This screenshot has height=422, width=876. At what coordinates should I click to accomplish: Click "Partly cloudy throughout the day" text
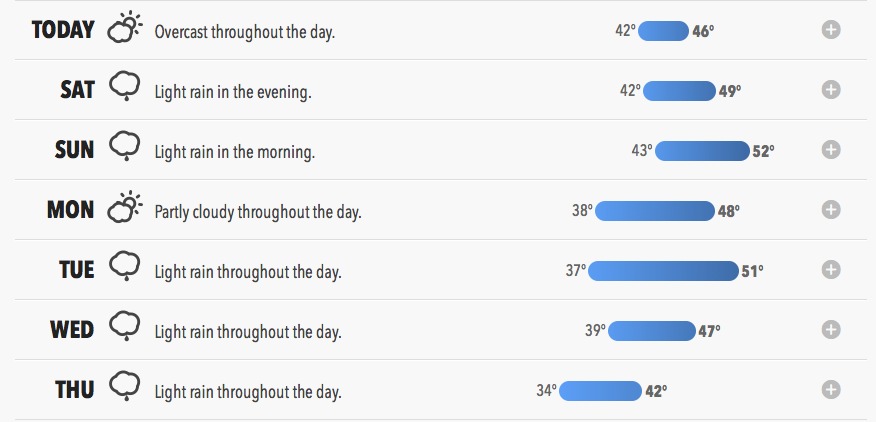(257, 212)
